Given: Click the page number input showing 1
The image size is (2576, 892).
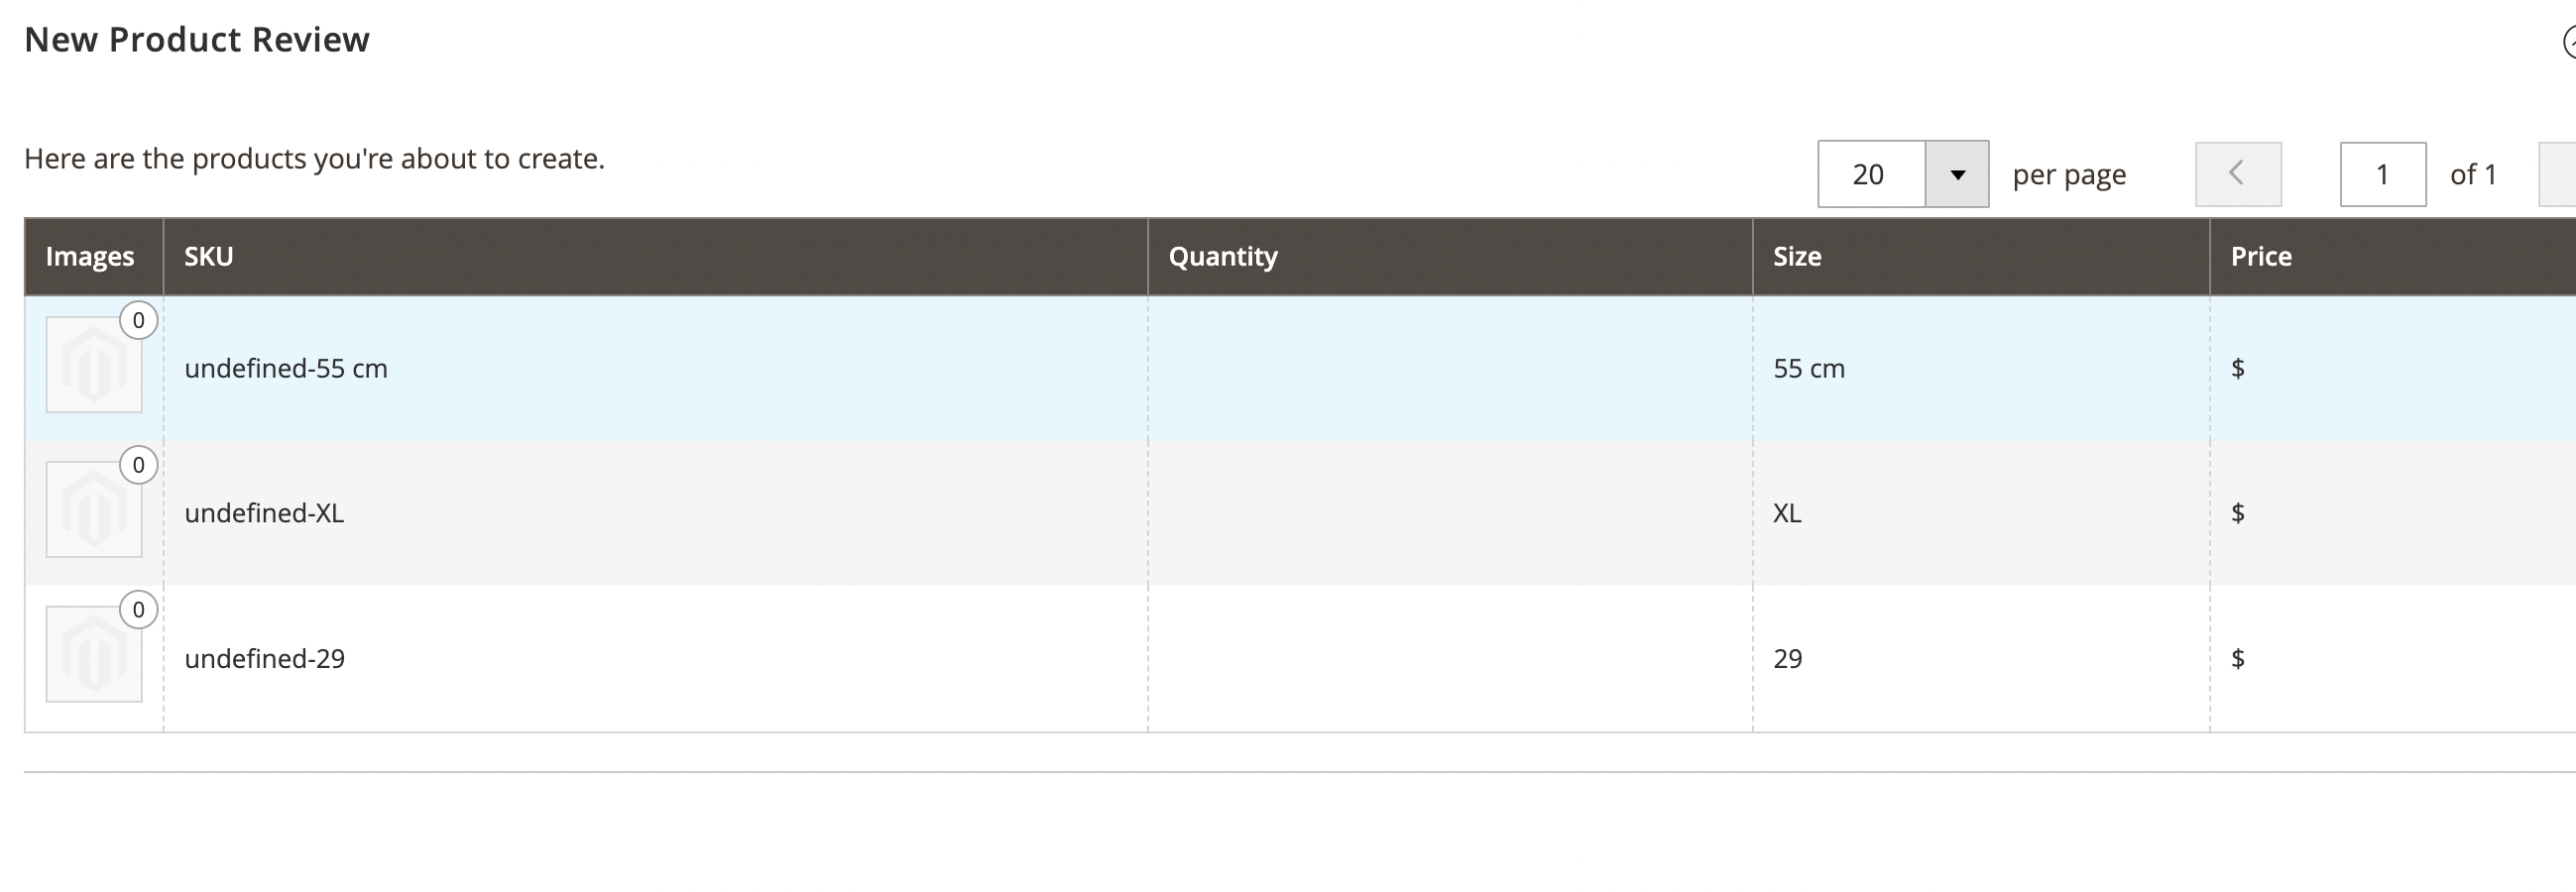Looking at the screenshot, I should coord(2383,174).
